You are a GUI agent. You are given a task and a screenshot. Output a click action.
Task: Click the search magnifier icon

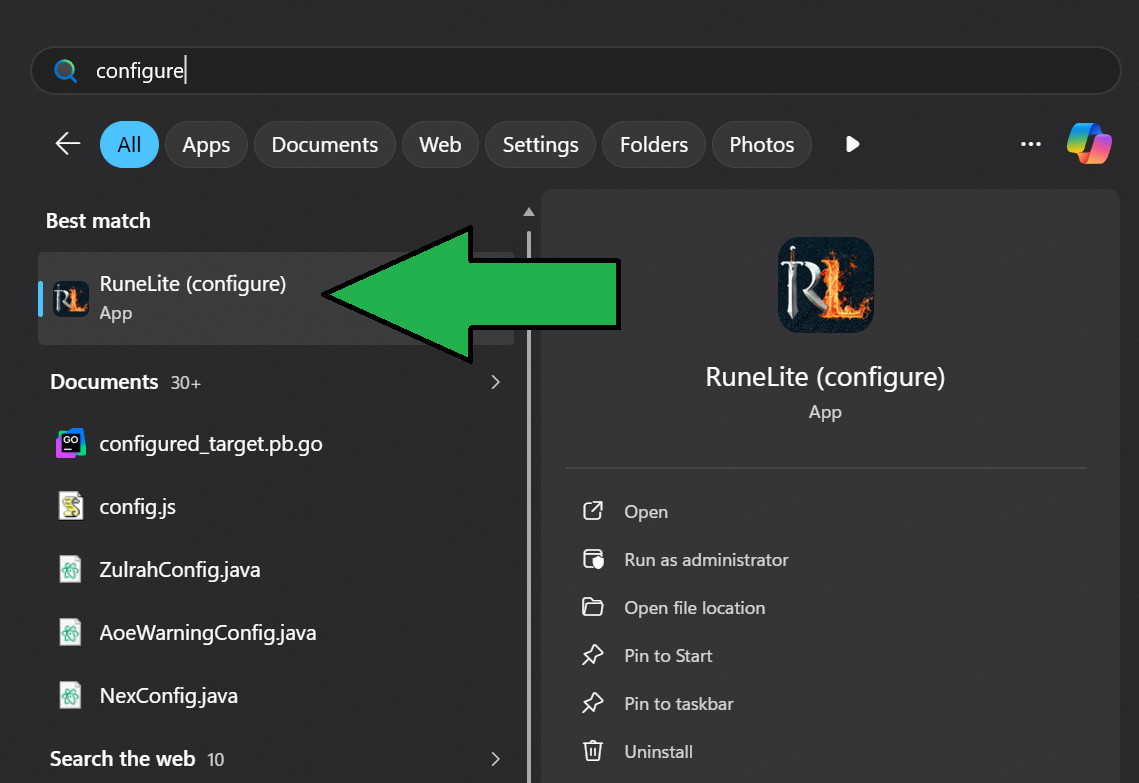pyautogui.click(x=66, y=71)
